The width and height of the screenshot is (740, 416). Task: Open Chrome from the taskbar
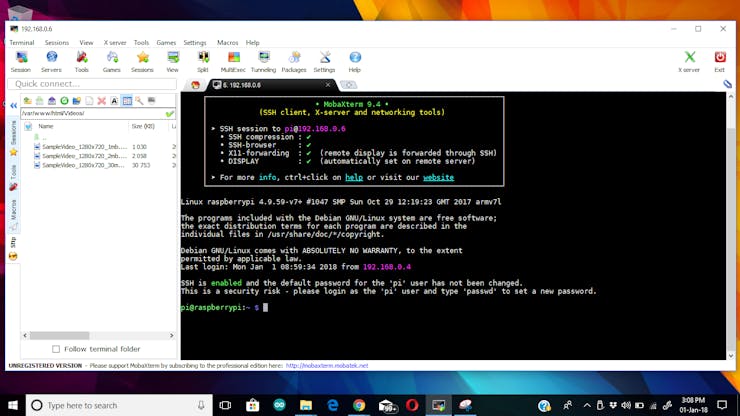pos(359,405)
